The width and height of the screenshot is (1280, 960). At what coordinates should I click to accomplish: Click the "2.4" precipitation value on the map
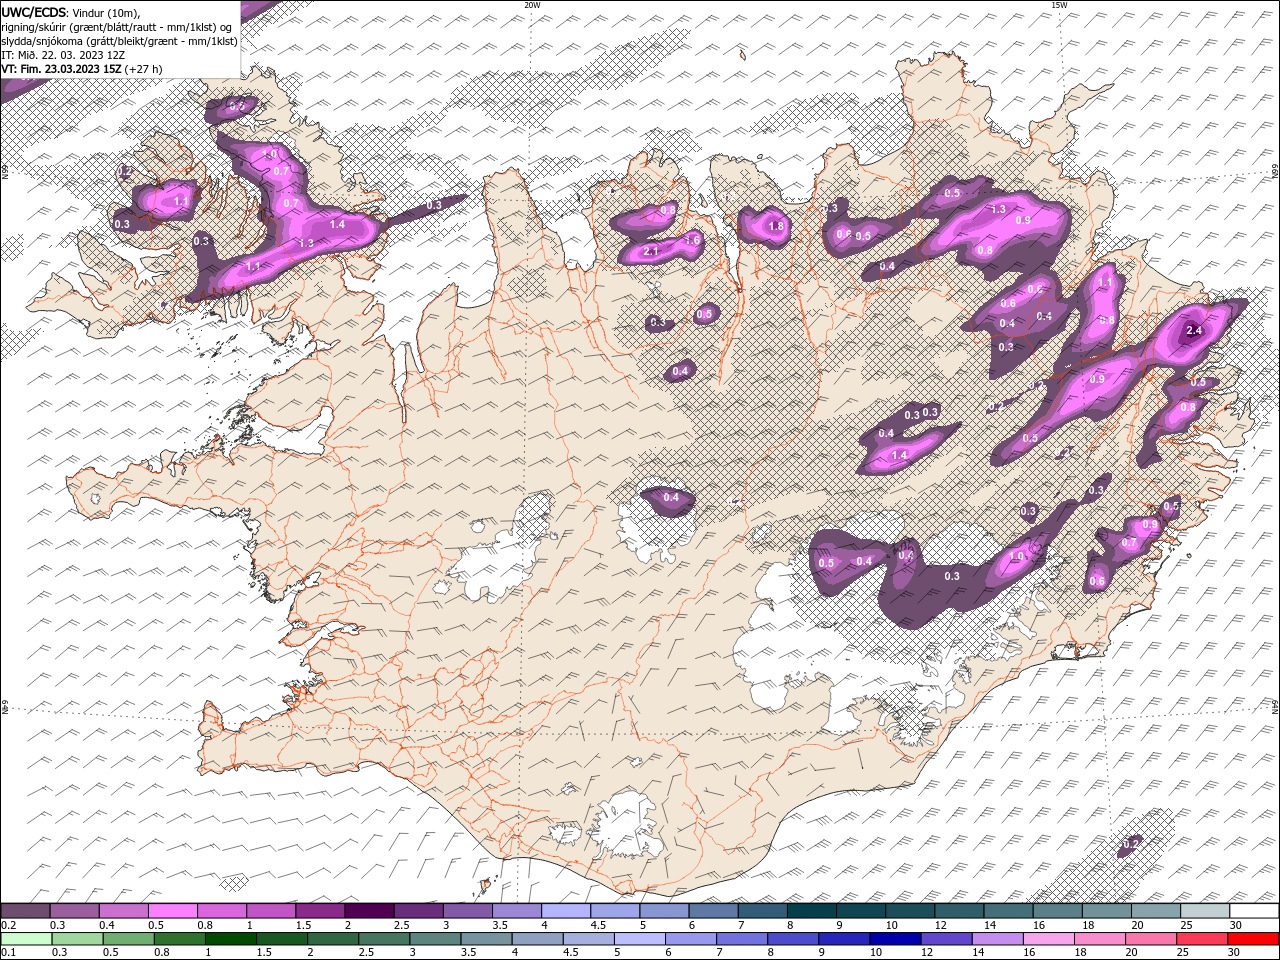coord(1193,330)
